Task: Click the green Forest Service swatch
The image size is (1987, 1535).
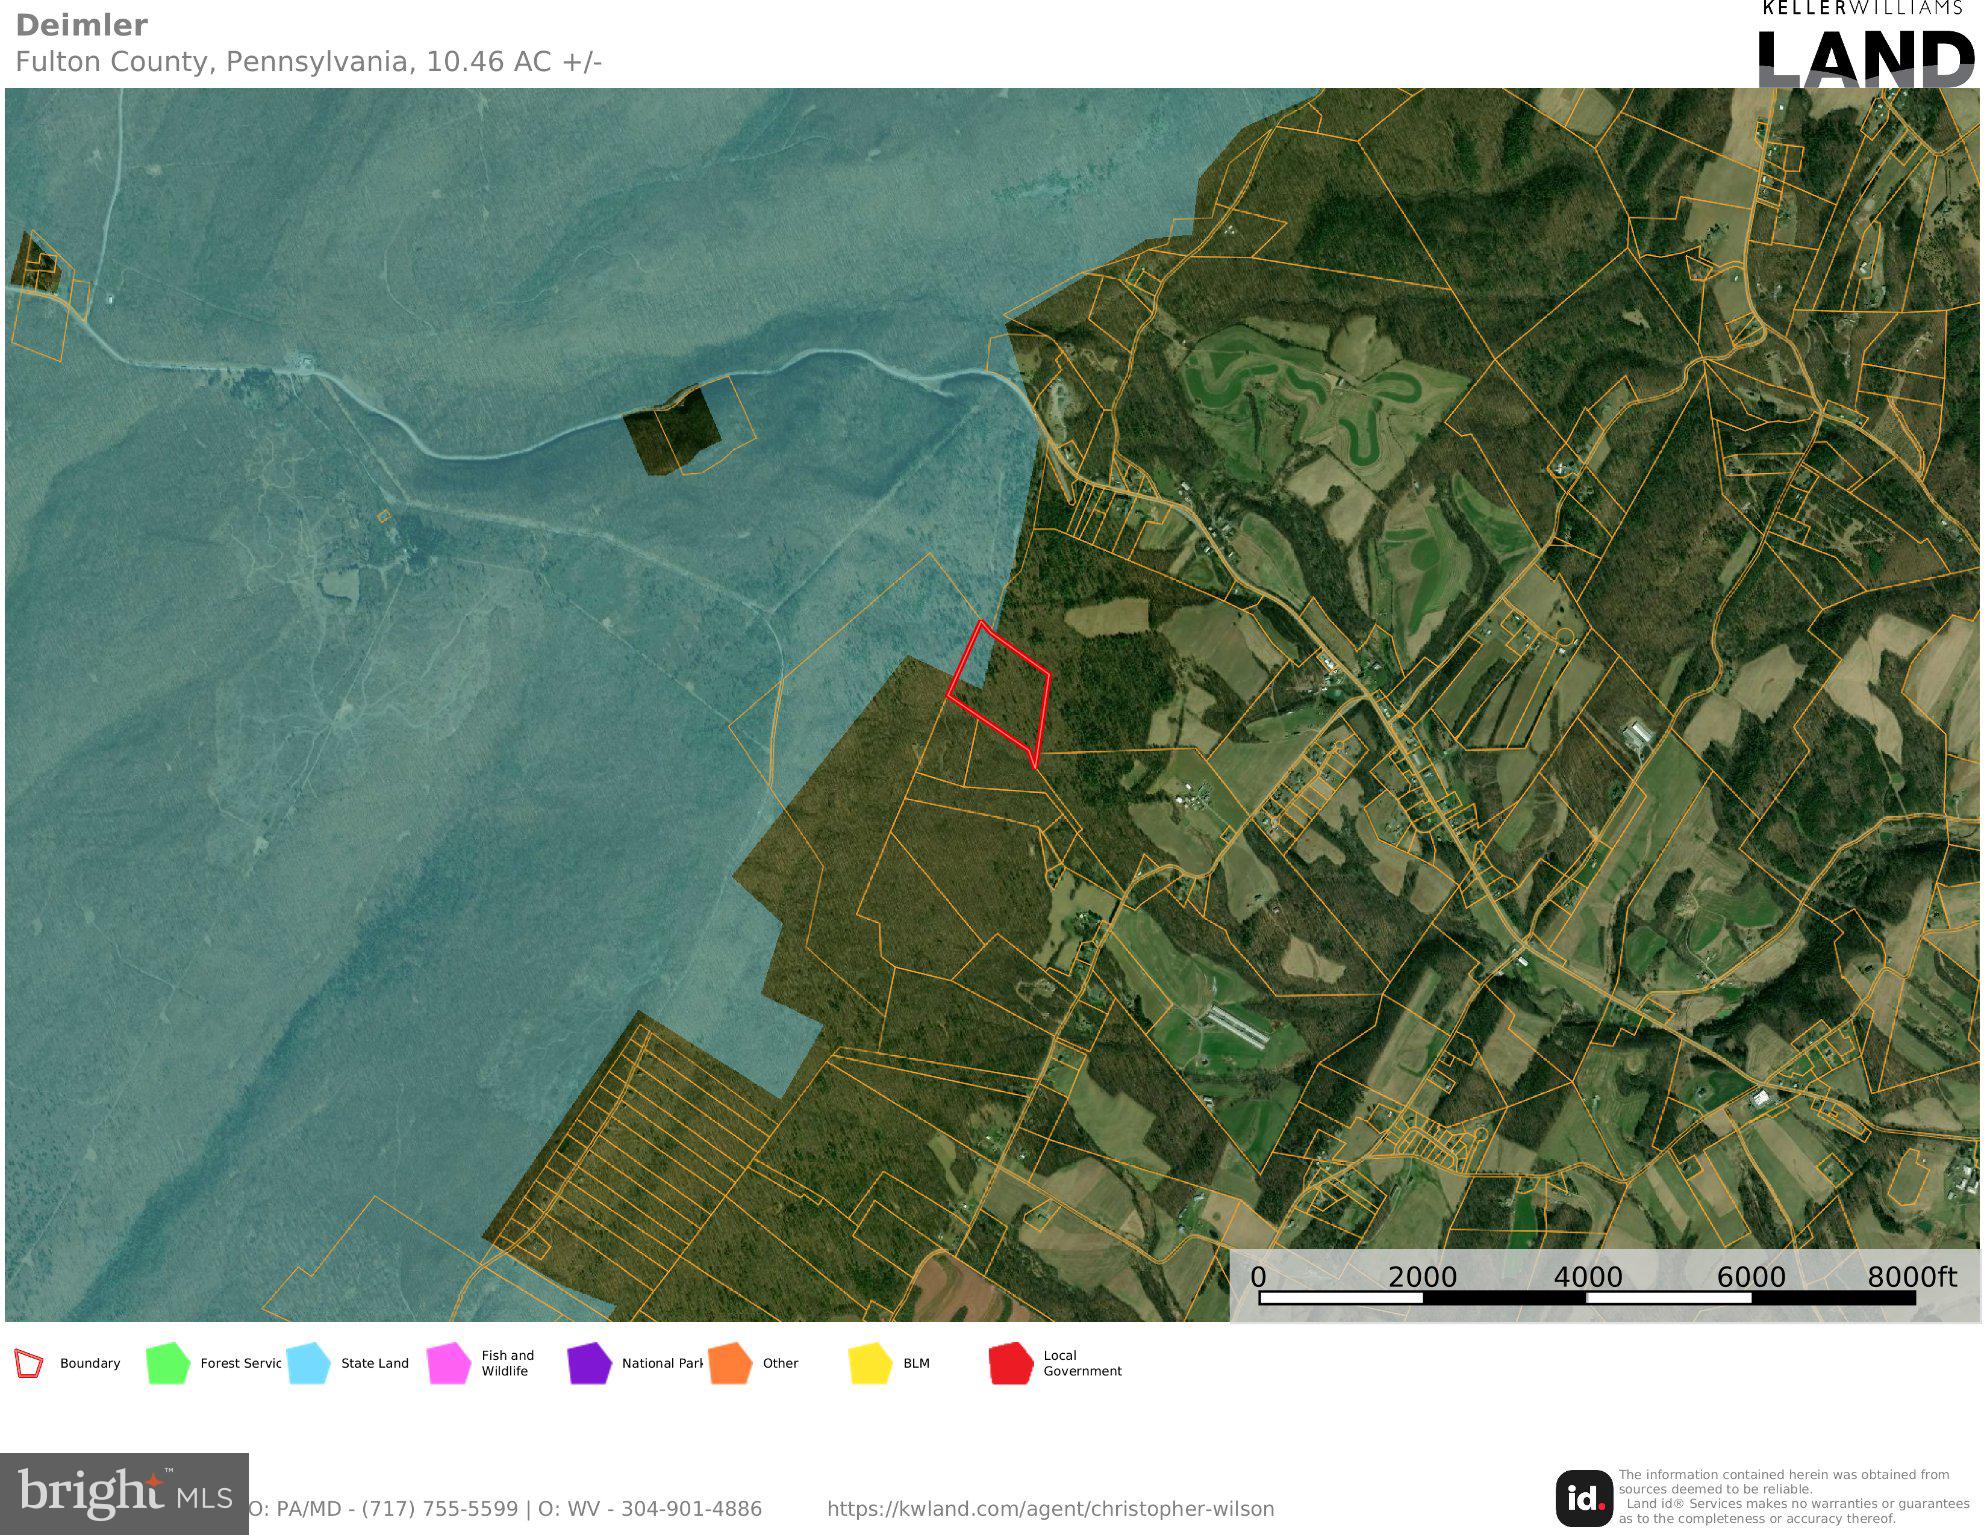Action: click(168, 1363)
